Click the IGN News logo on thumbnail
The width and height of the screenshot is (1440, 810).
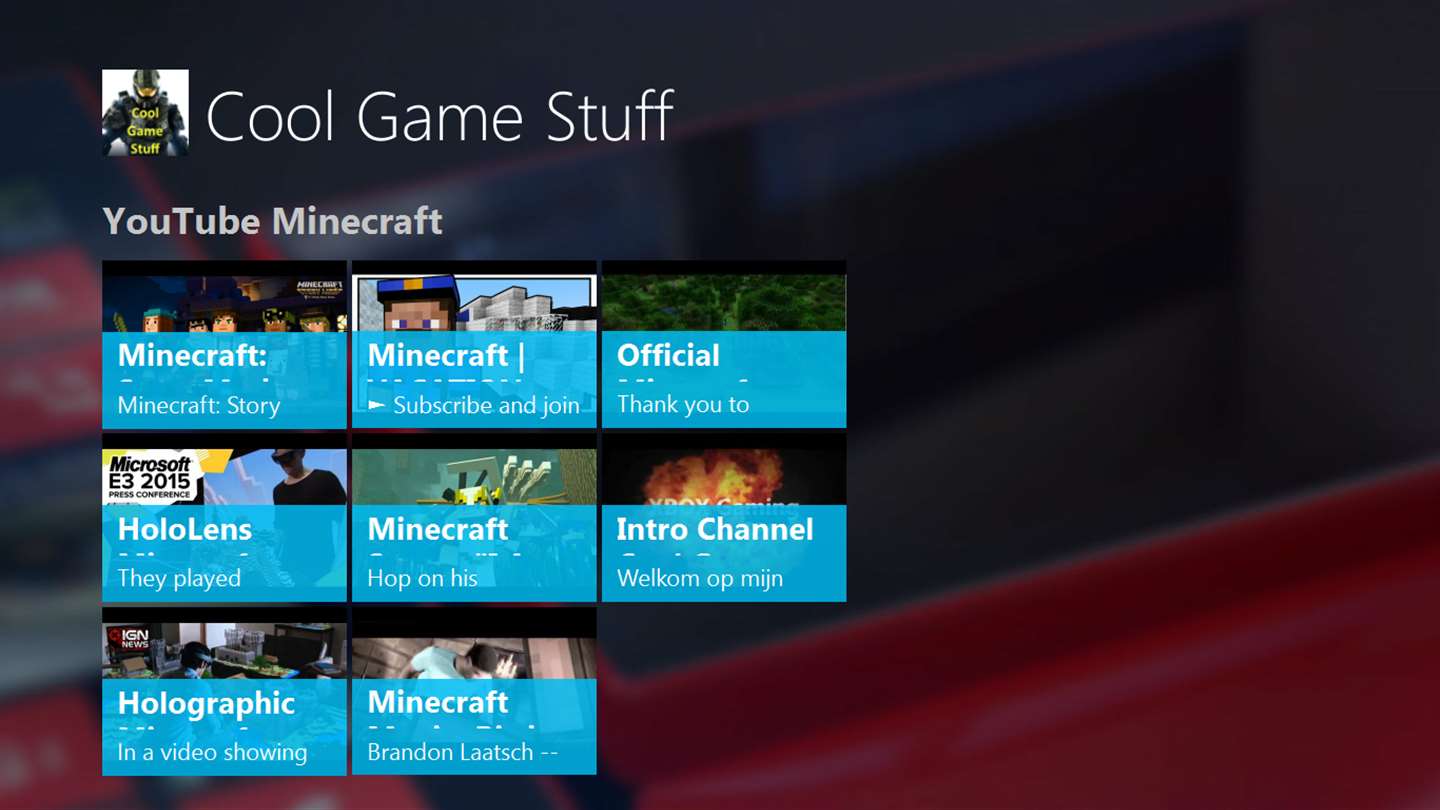(x=129, y=638)
